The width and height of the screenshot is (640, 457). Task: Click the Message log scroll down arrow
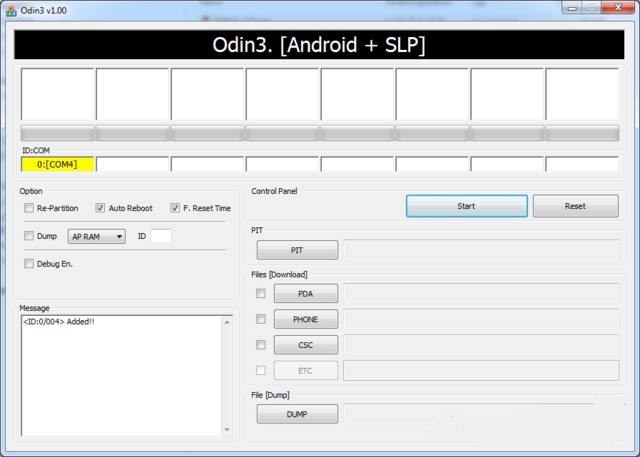227,429
